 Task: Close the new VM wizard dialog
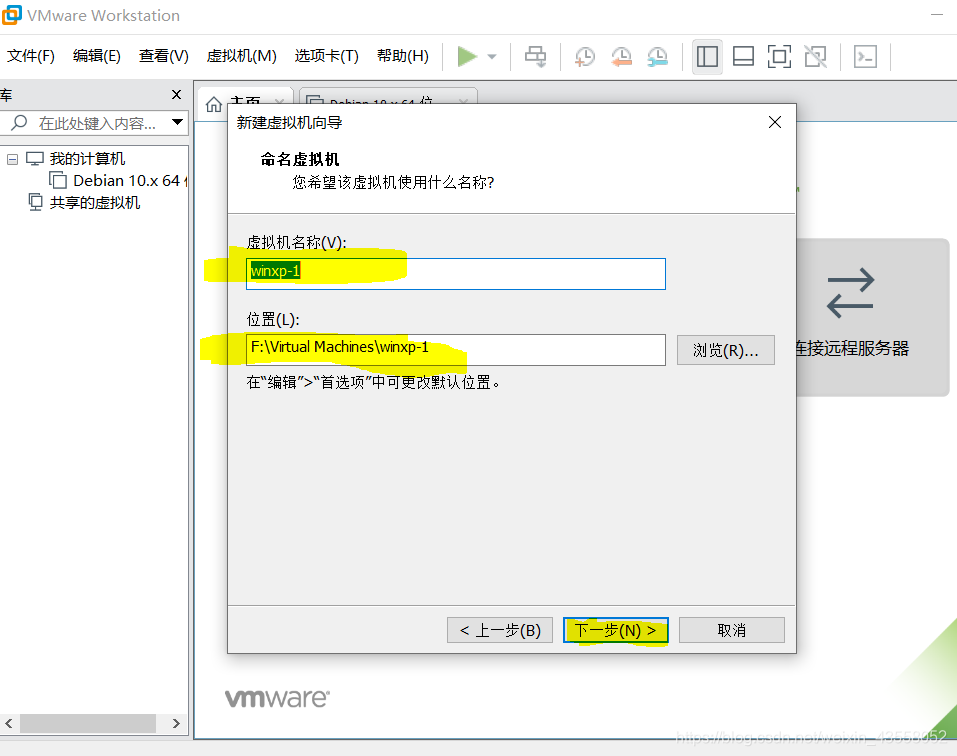click(x=775, y=122)
